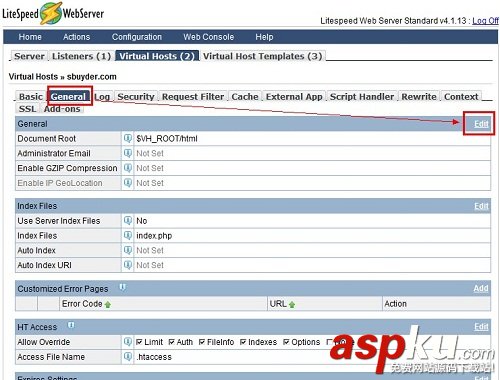
Task: Click the Document Root help icon
Action: click(128, 138)
